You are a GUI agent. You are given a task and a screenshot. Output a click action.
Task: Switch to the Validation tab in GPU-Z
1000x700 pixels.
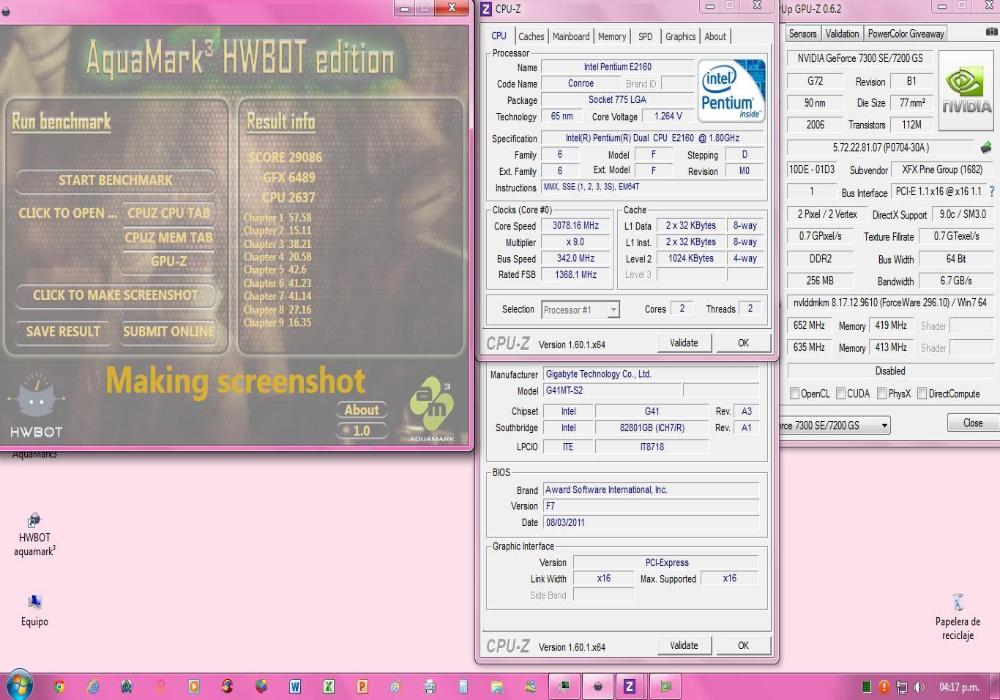(842, 33)
